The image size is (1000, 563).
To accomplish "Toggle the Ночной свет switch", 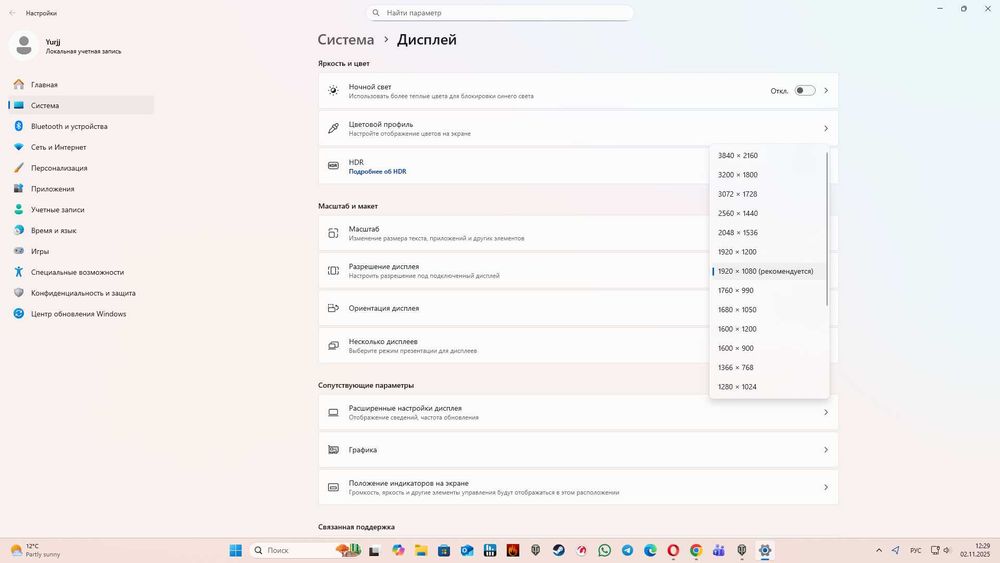I will (805, 91).
